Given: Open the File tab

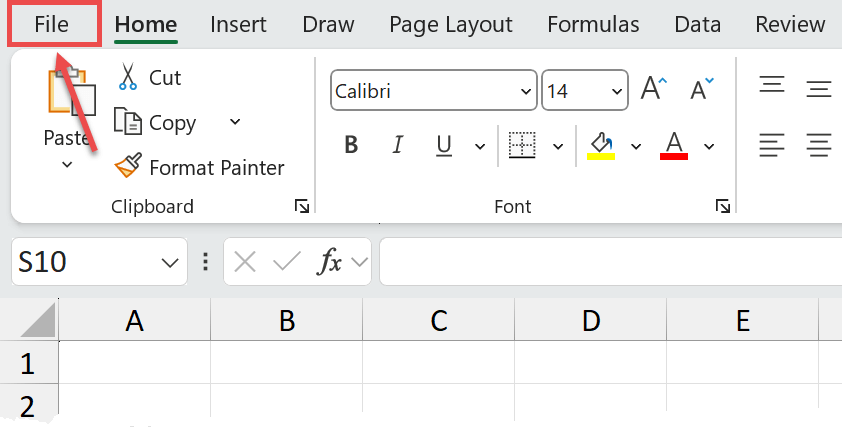Looking at the screenshot, I should click(52, 25).
